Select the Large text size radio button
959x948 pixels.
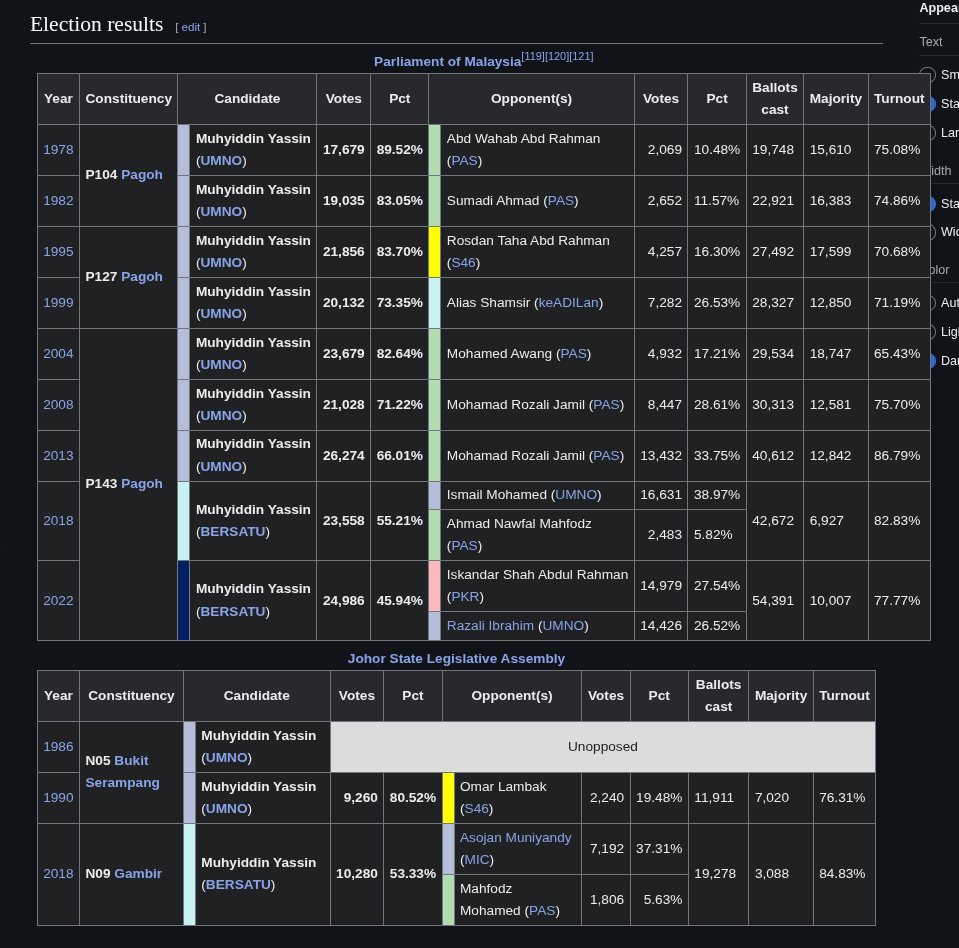pos(929,133)
